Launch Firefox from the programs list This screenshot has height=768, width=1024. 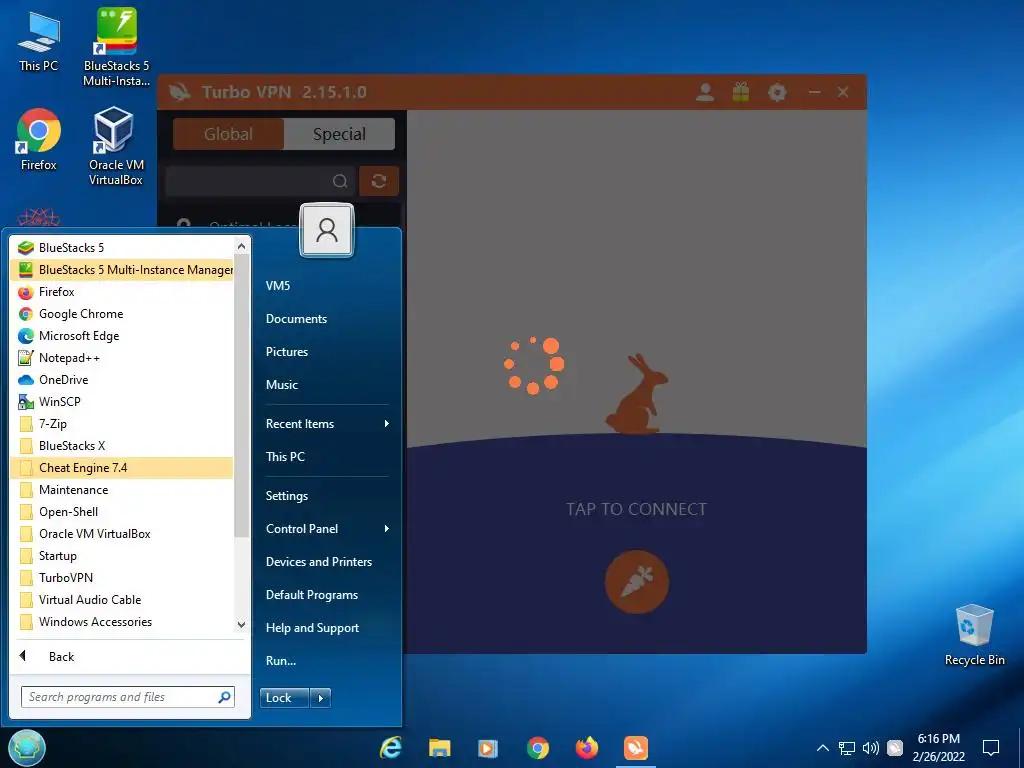(122, 292)
